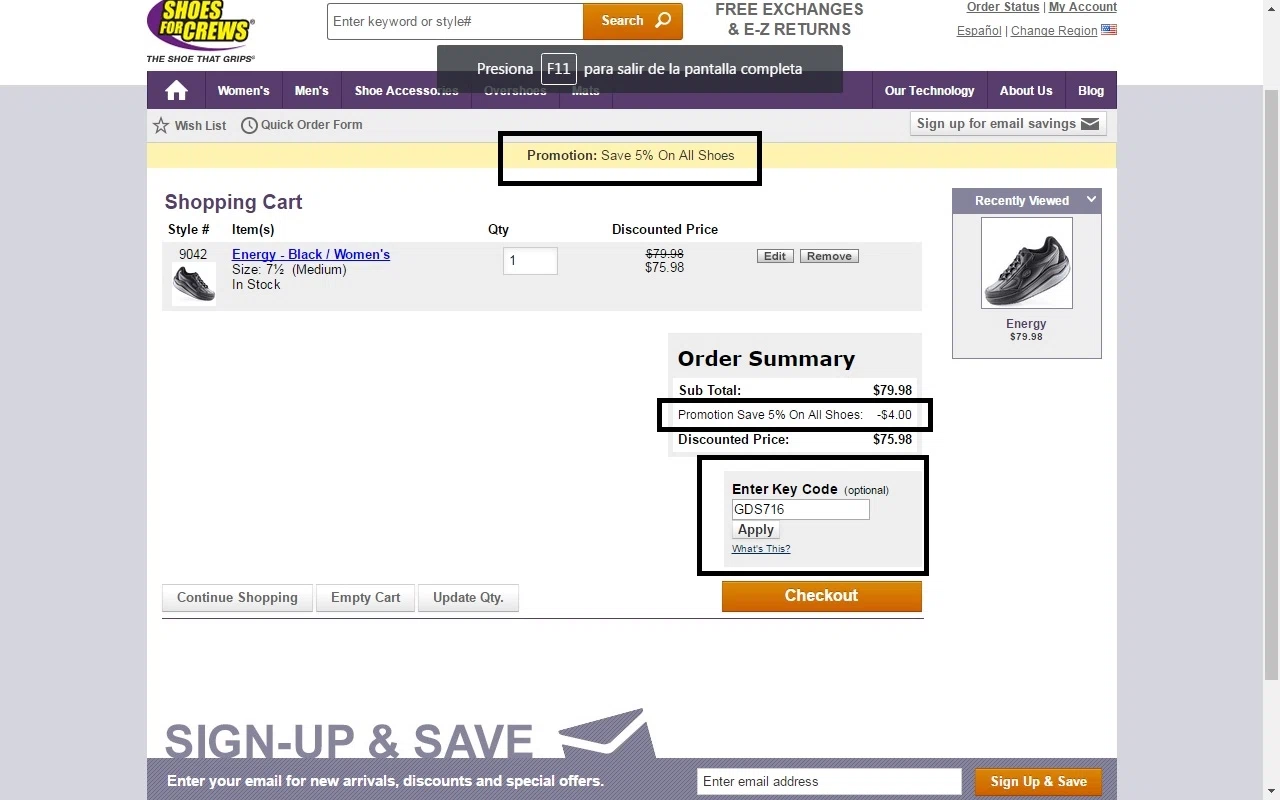The height and width of the screenshot is (800, 1280).
Task: Open Wish List star icon
Action: pos(161,125)
